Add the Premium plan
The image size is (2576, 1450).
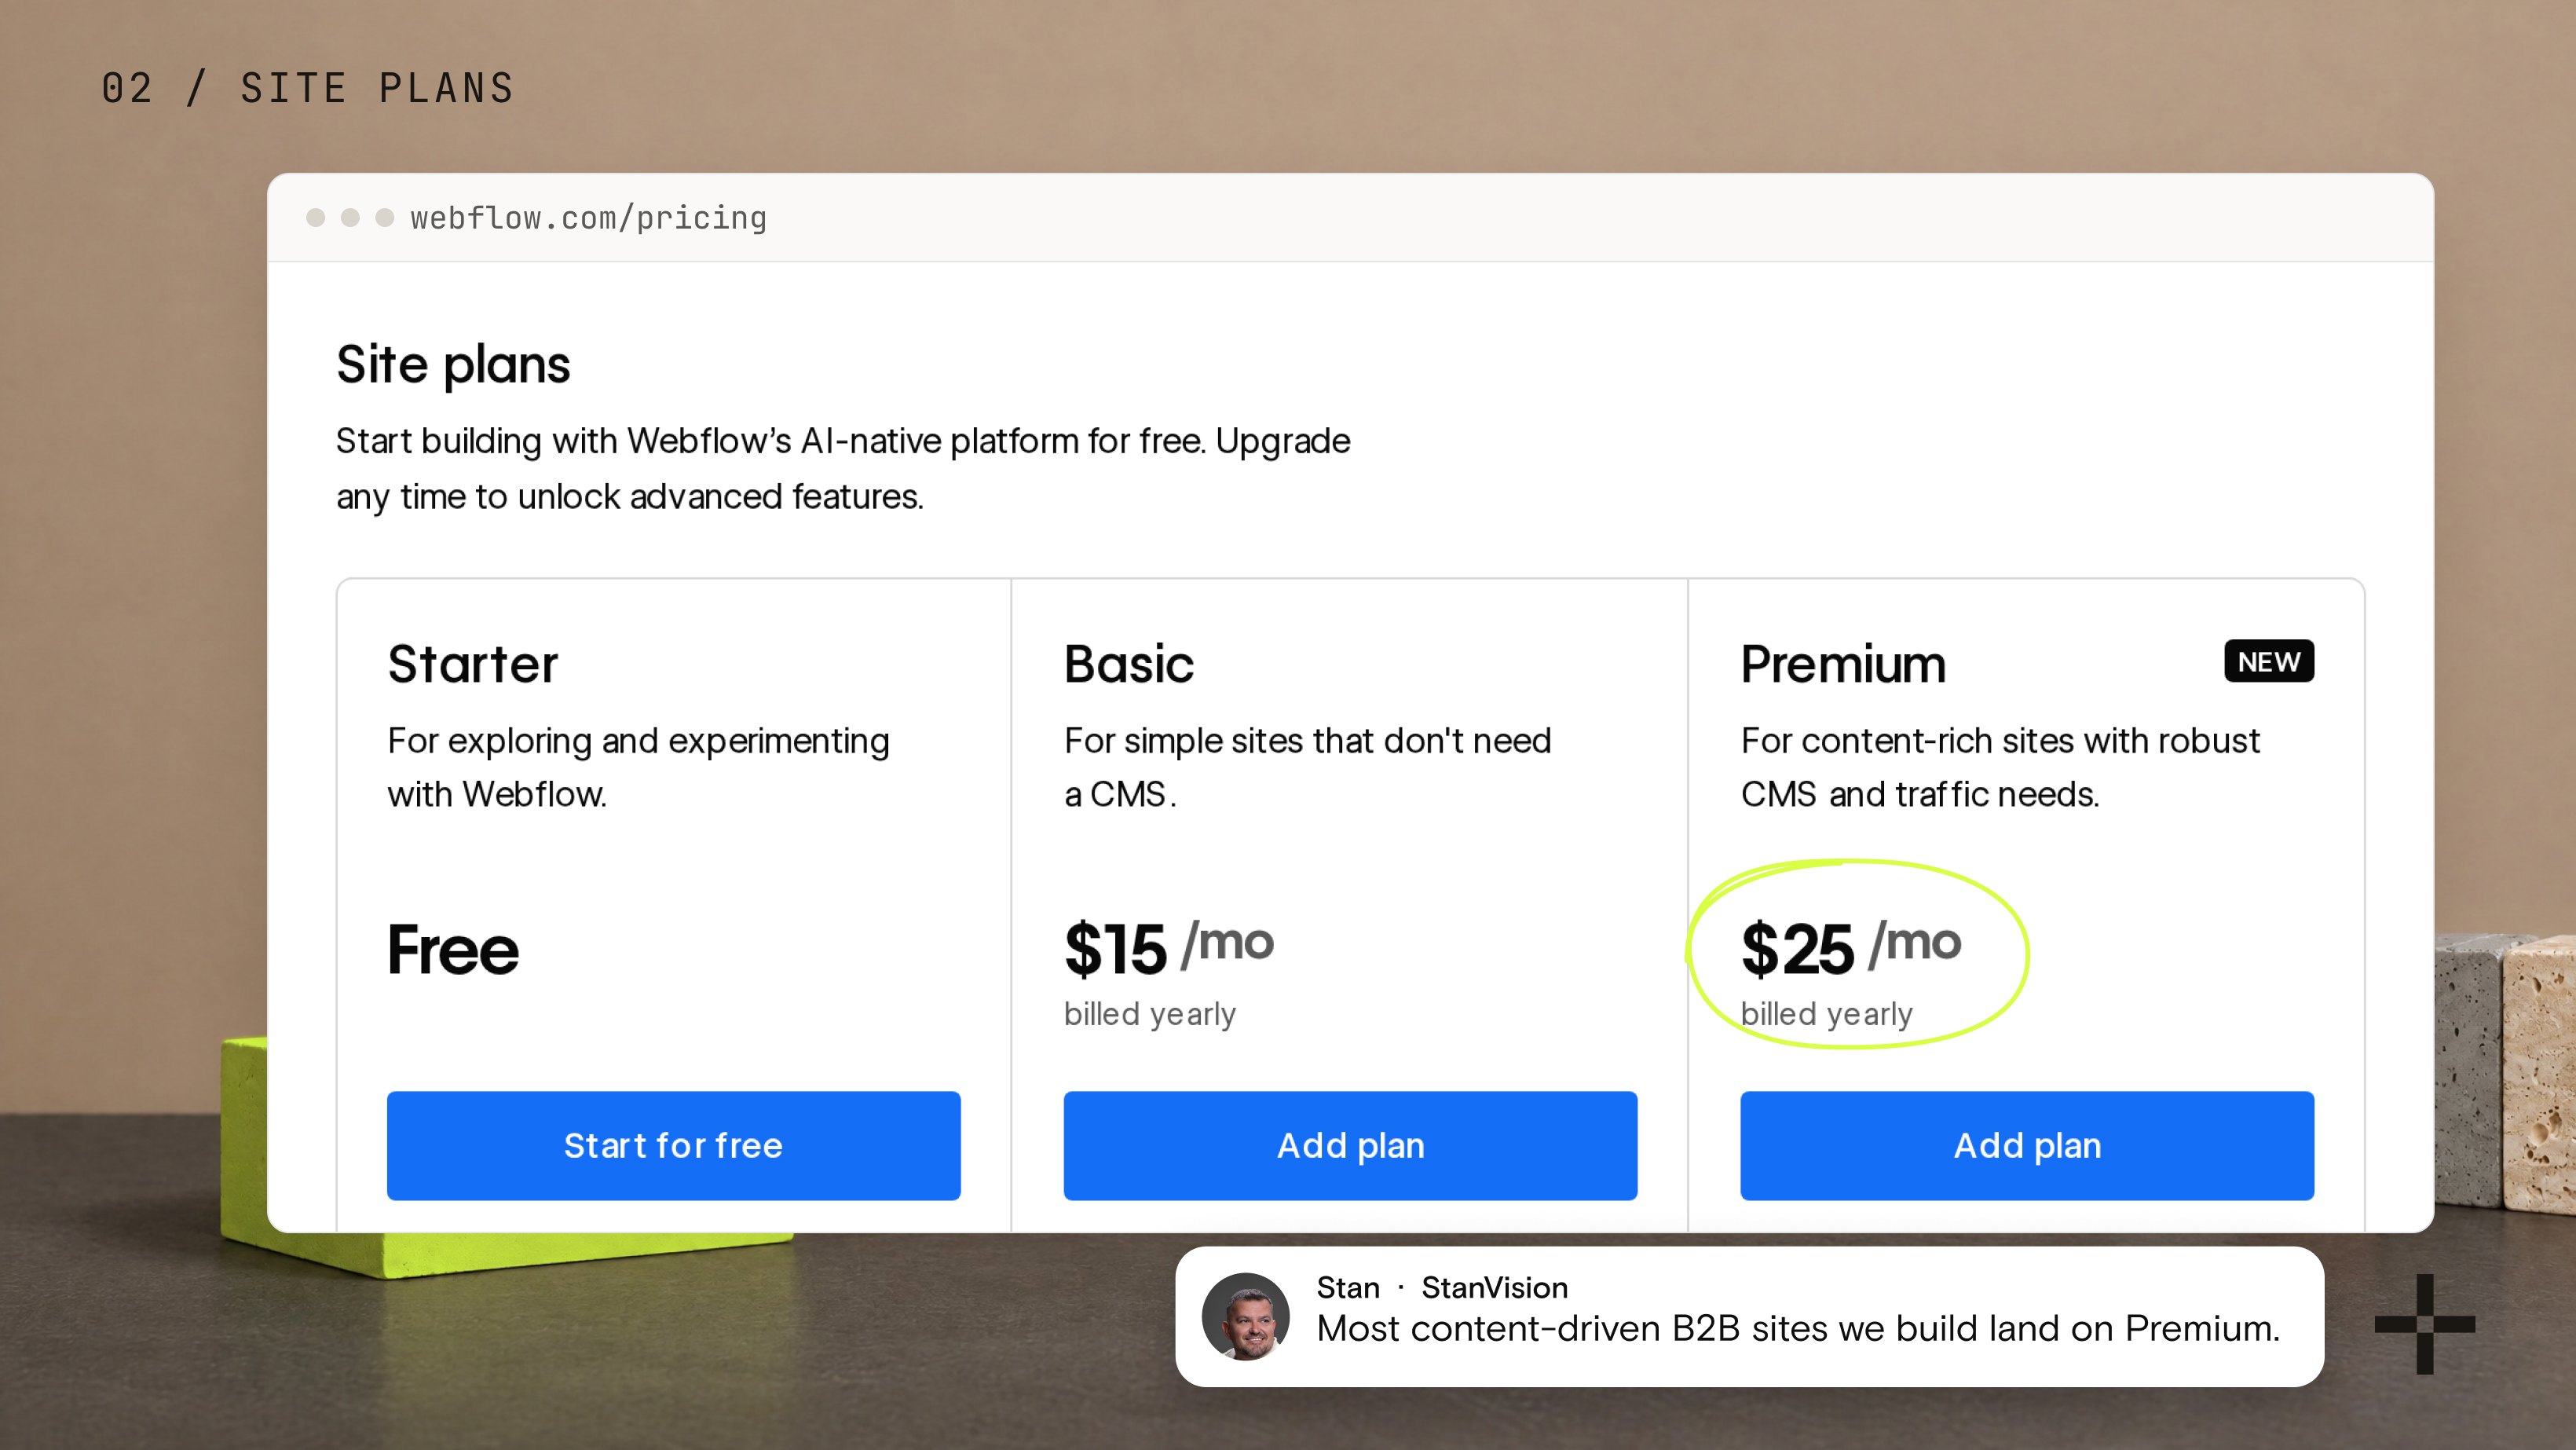(2027, 1145)
